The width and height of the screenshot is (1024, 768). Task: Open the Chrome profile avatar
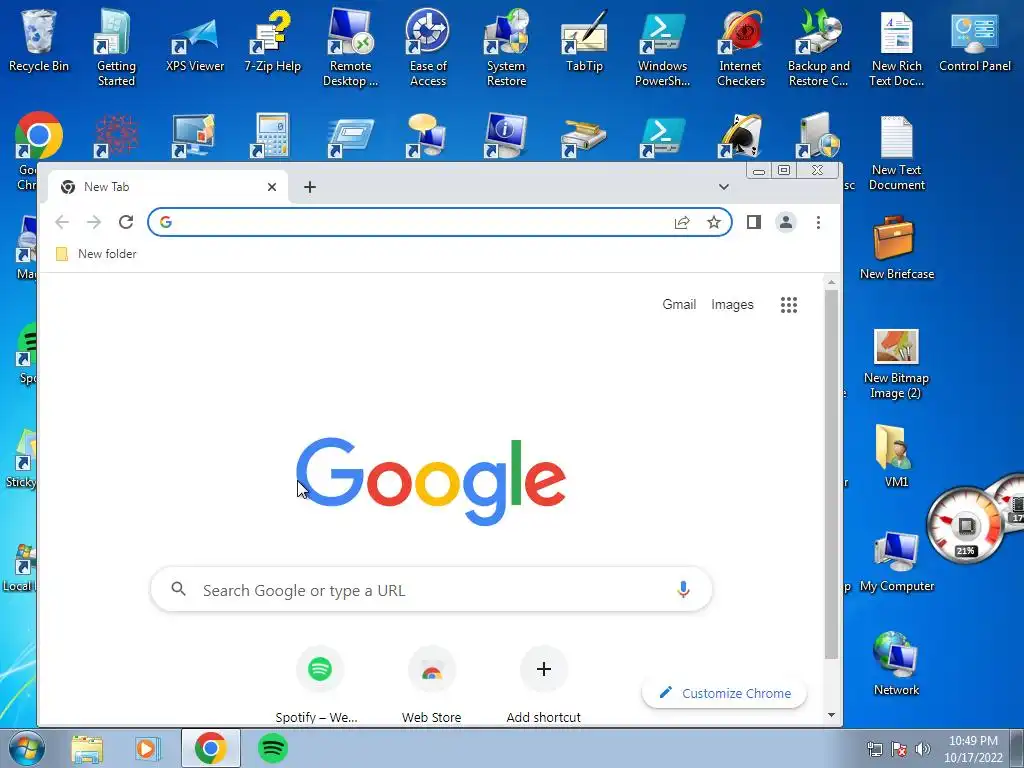pos(786,222)
